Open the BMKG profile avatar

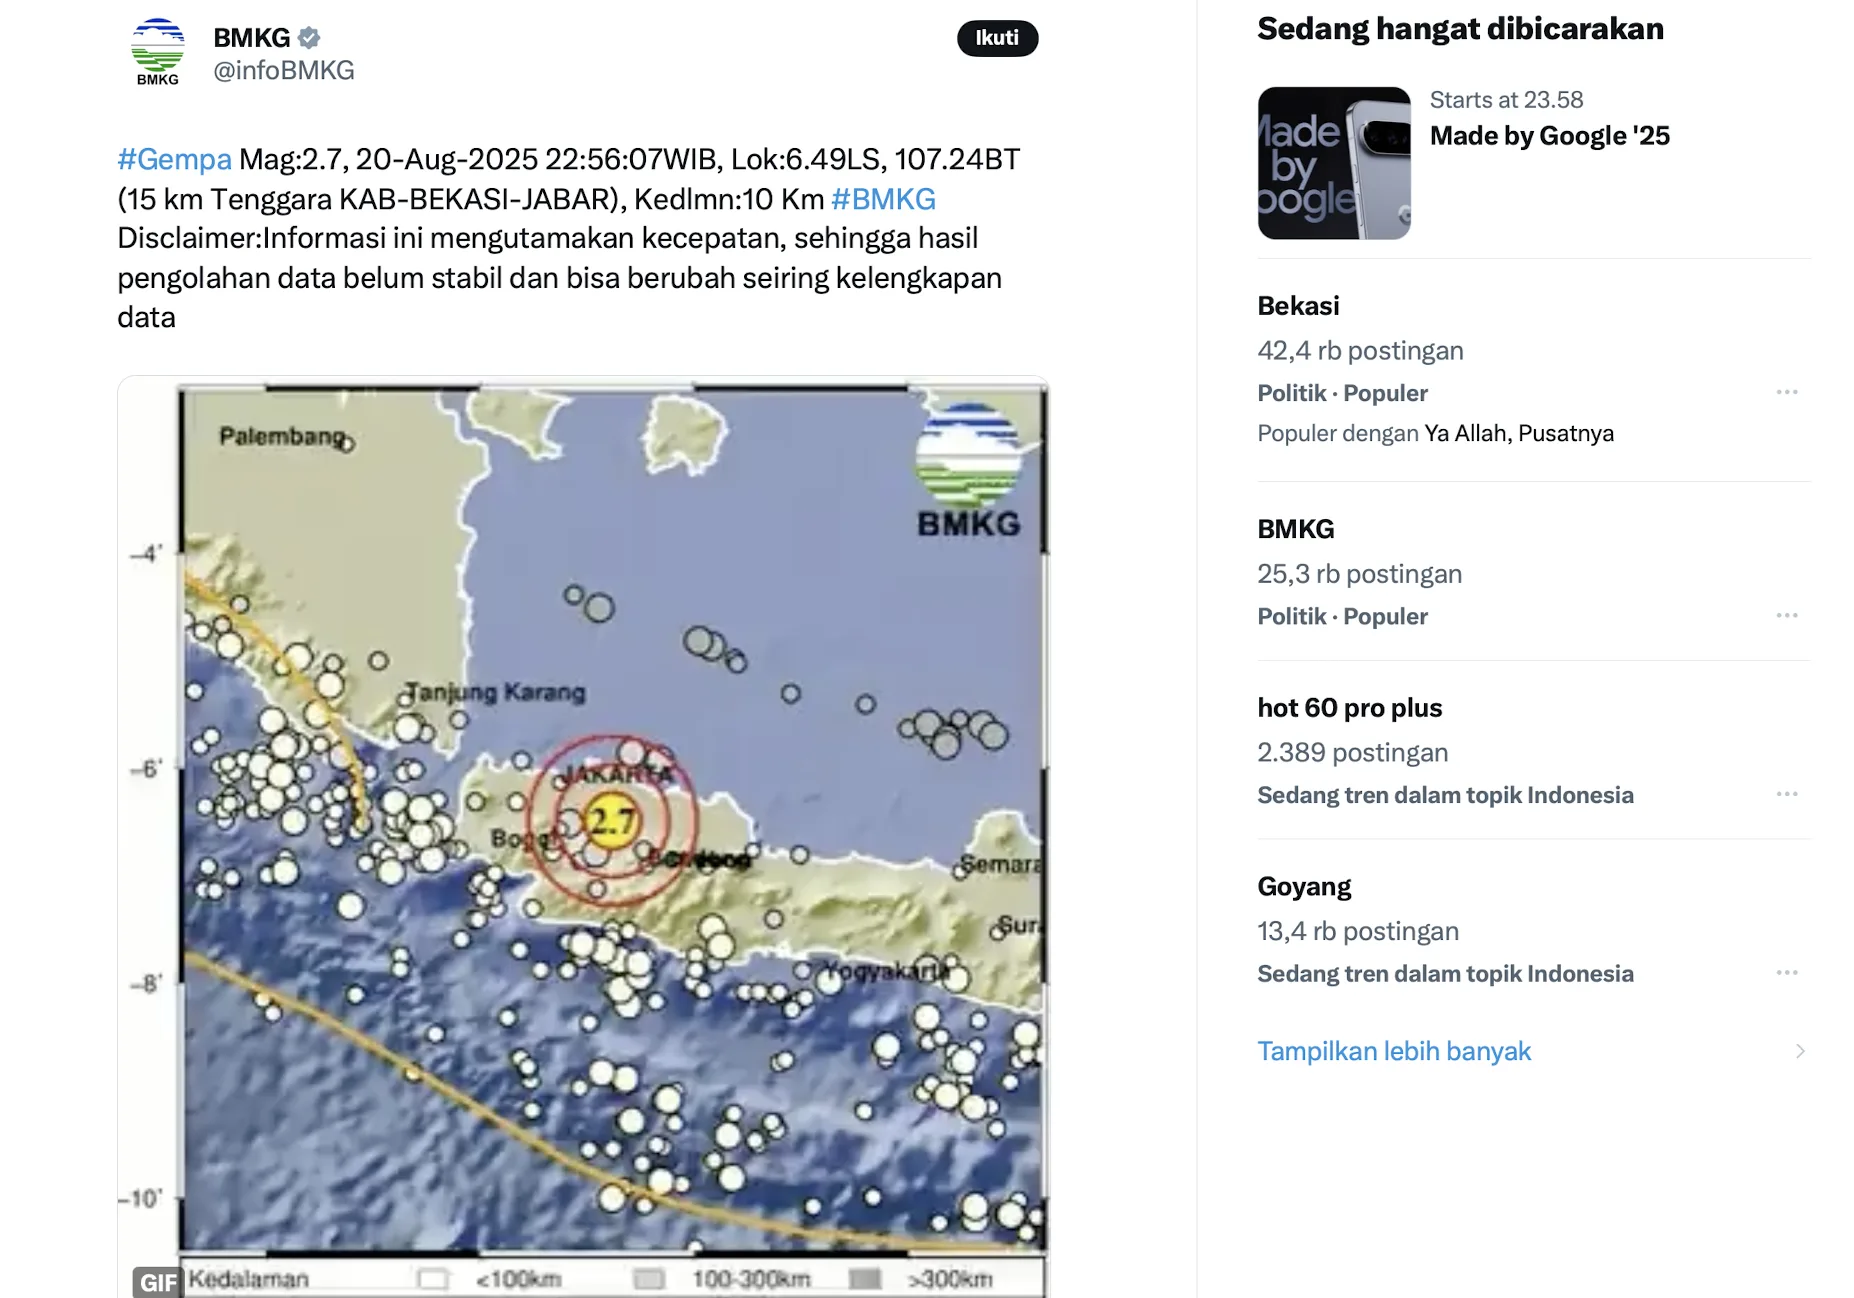pos(158,52)
